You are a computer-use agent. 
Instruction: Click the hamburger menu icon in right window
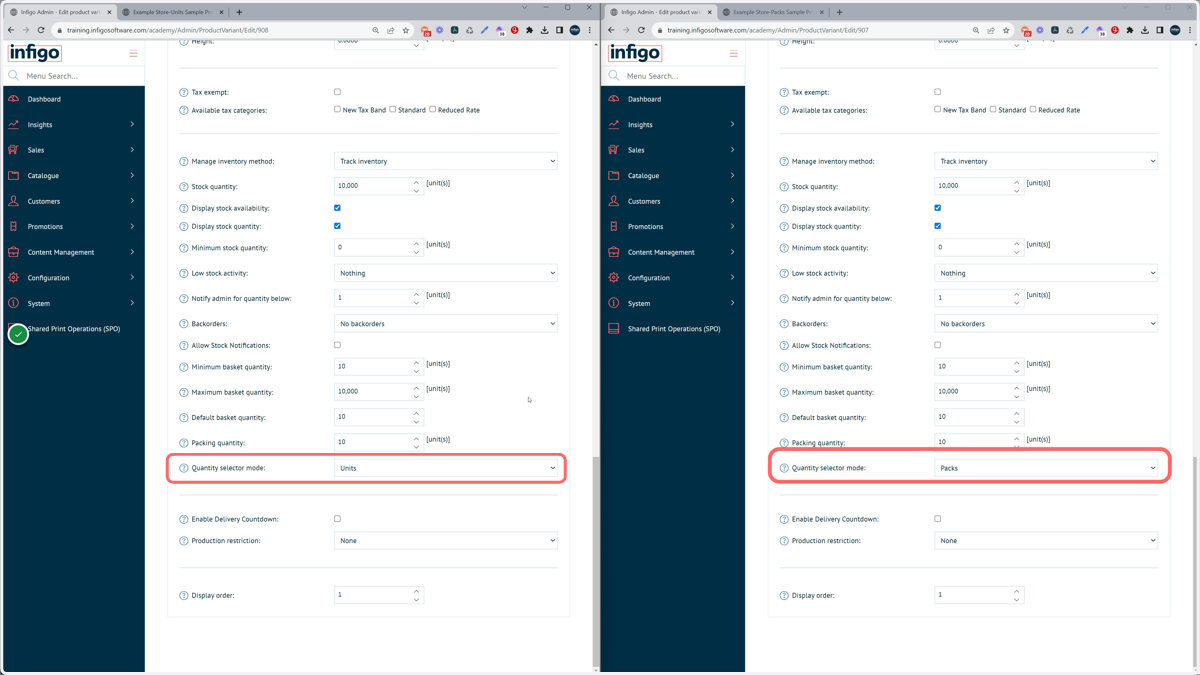733,53
